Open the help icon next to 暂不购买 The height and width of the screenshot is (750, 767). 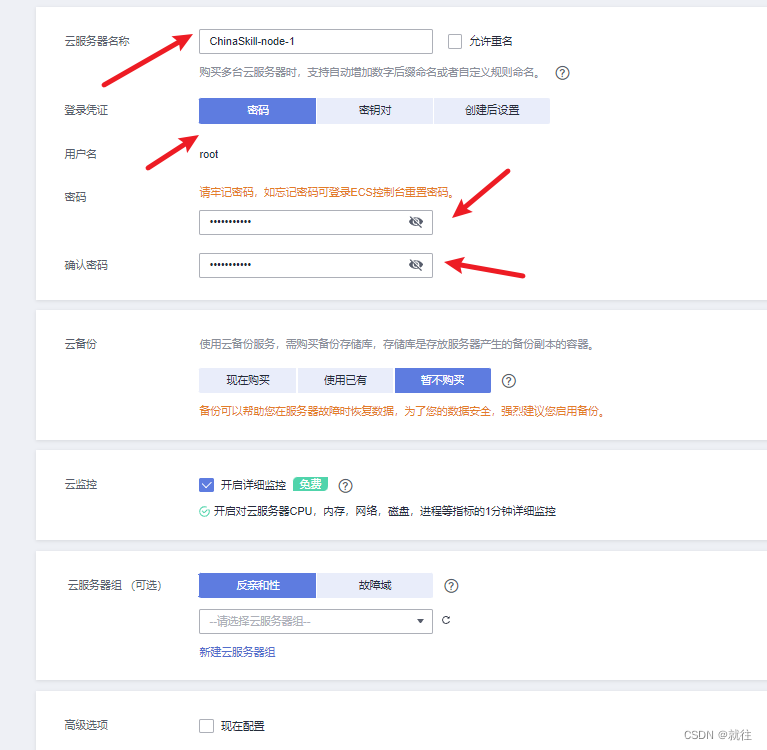[x=509, y=381]
